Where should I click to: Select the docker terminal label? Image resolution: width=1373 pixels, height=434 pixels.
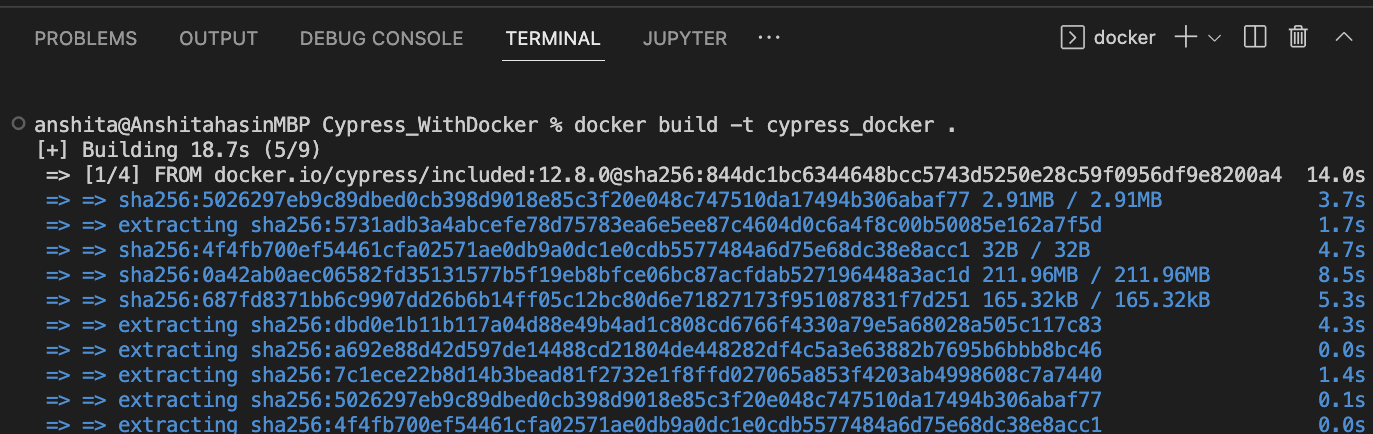1124,38
